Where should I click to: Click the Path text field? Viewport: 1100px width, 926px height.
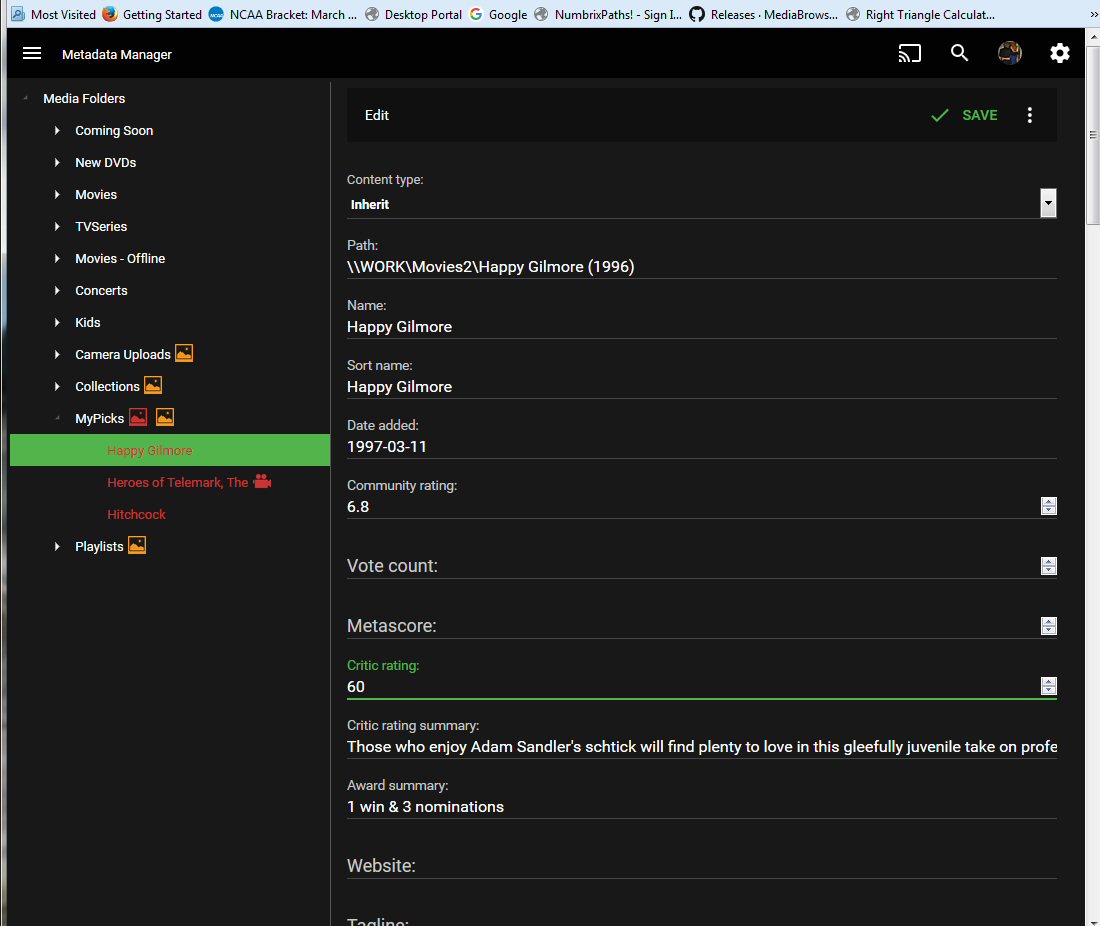[x=702, y=267]
